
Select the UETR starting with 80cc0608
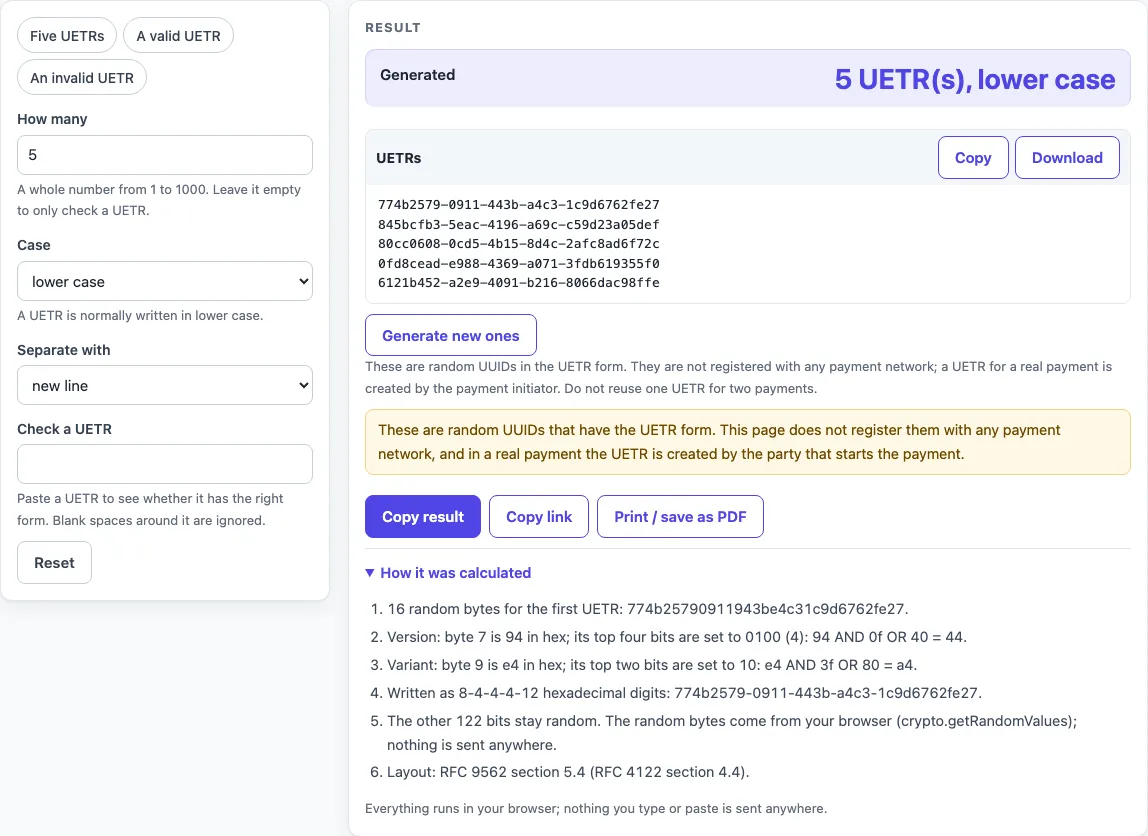coord(518,244)
